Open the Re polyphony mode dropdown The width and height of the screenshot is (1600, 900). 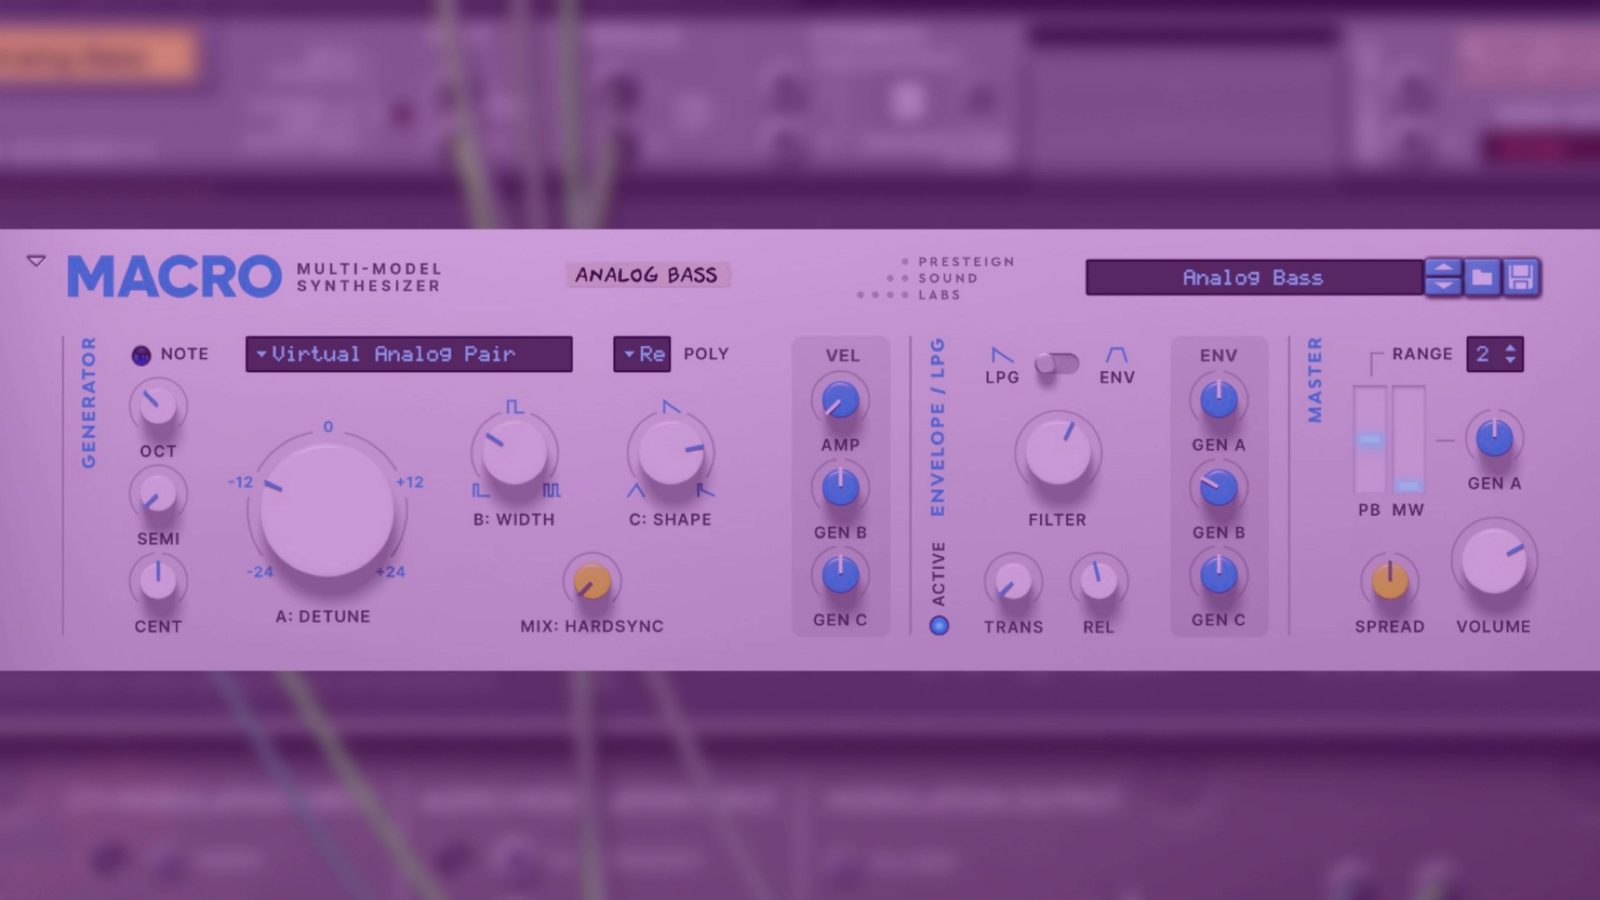point(642,354)
